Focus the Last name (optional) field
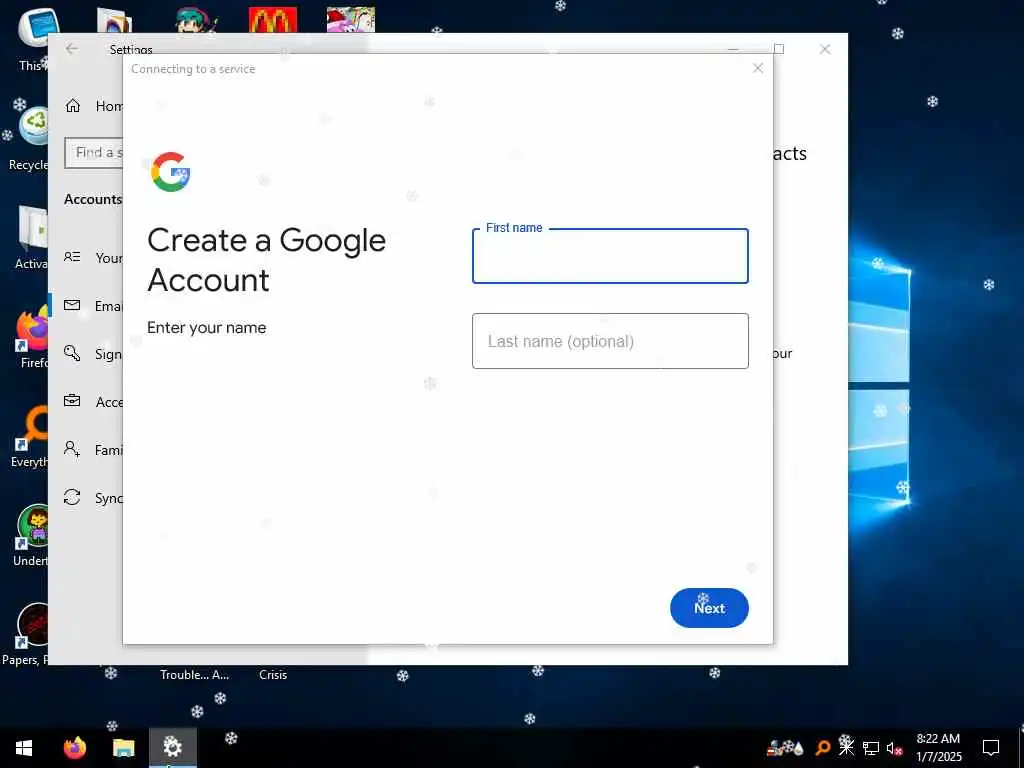 pyautogui.click(x=610, y=341)
